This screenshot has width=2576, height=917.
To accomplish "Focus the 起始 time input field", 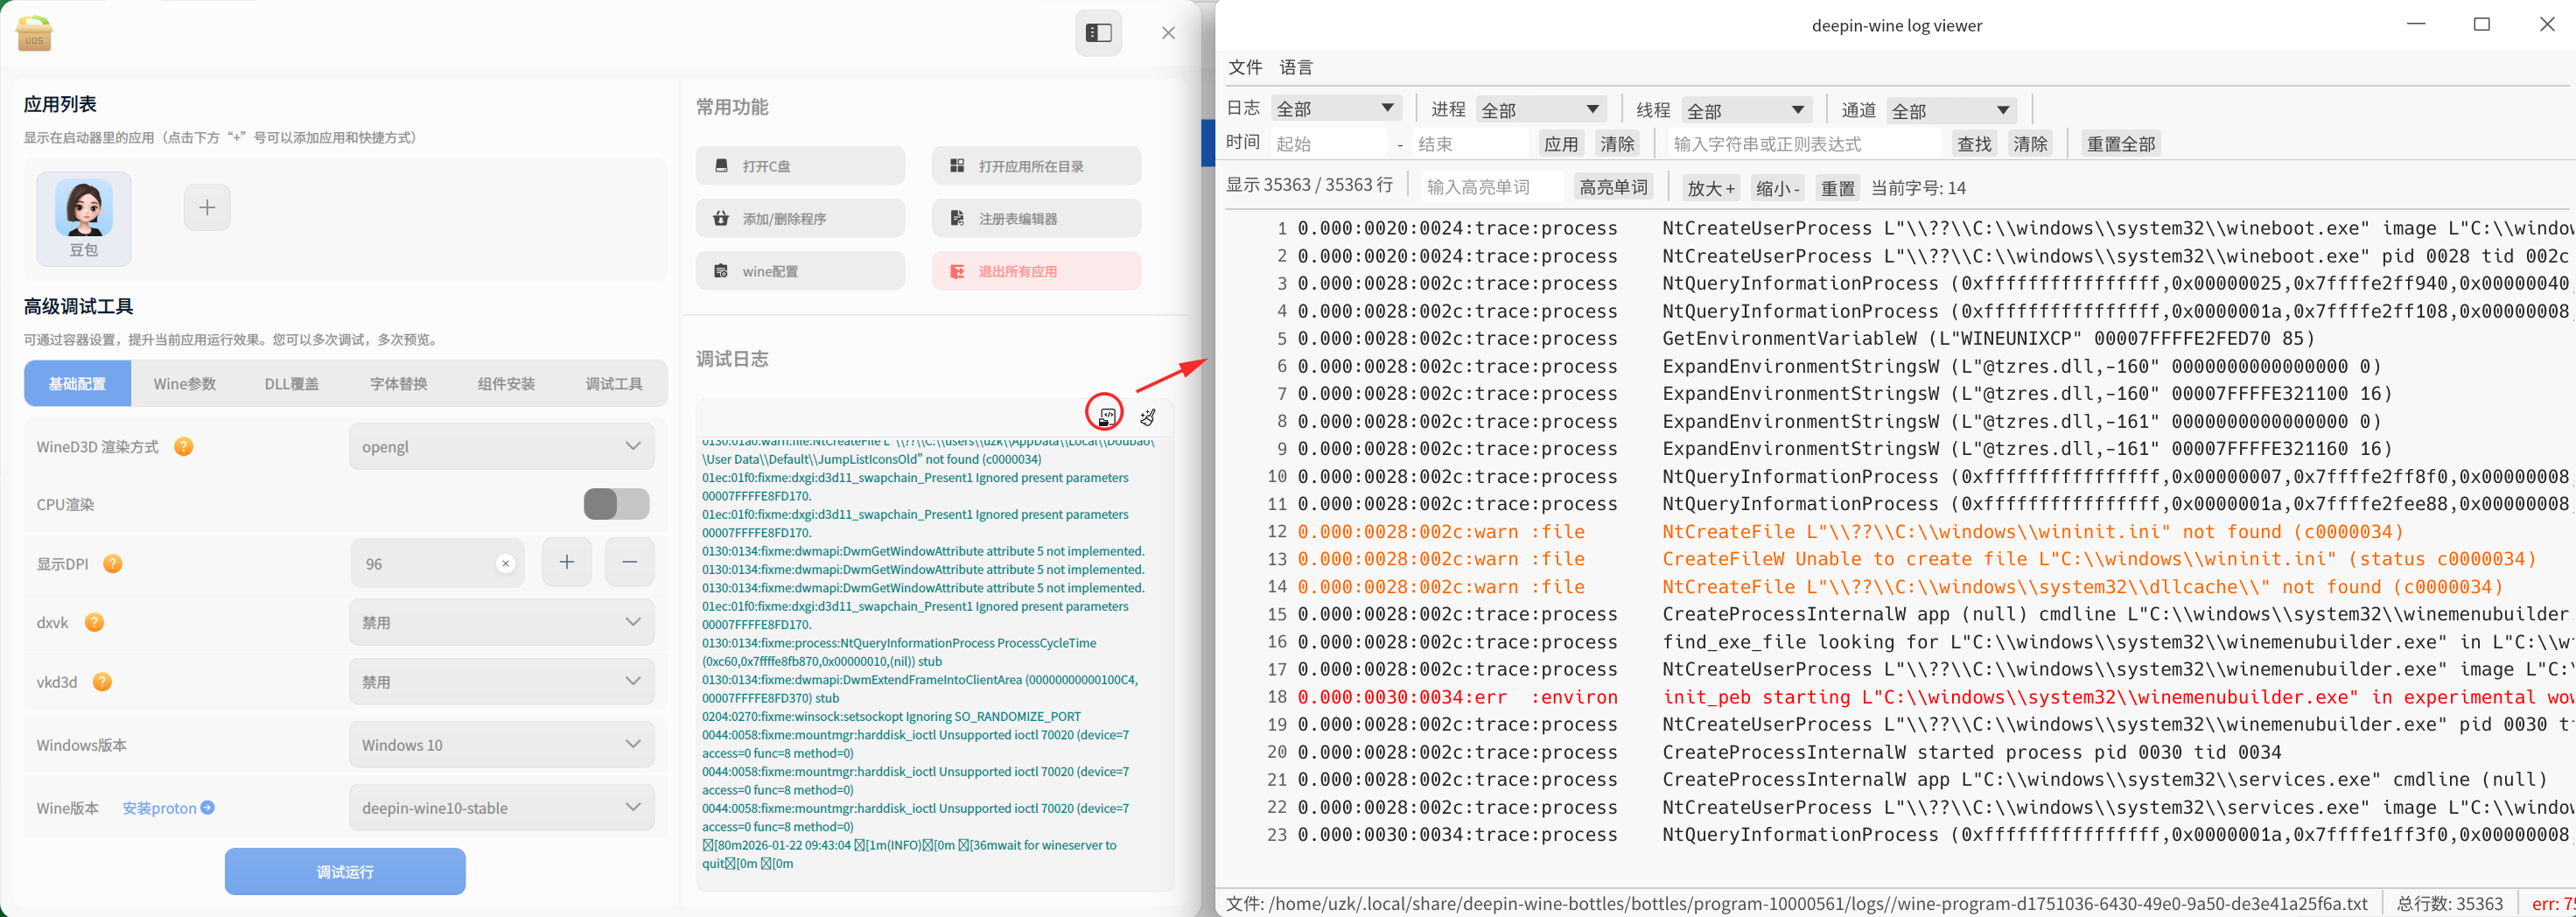I will click(x=1329, y=144).
